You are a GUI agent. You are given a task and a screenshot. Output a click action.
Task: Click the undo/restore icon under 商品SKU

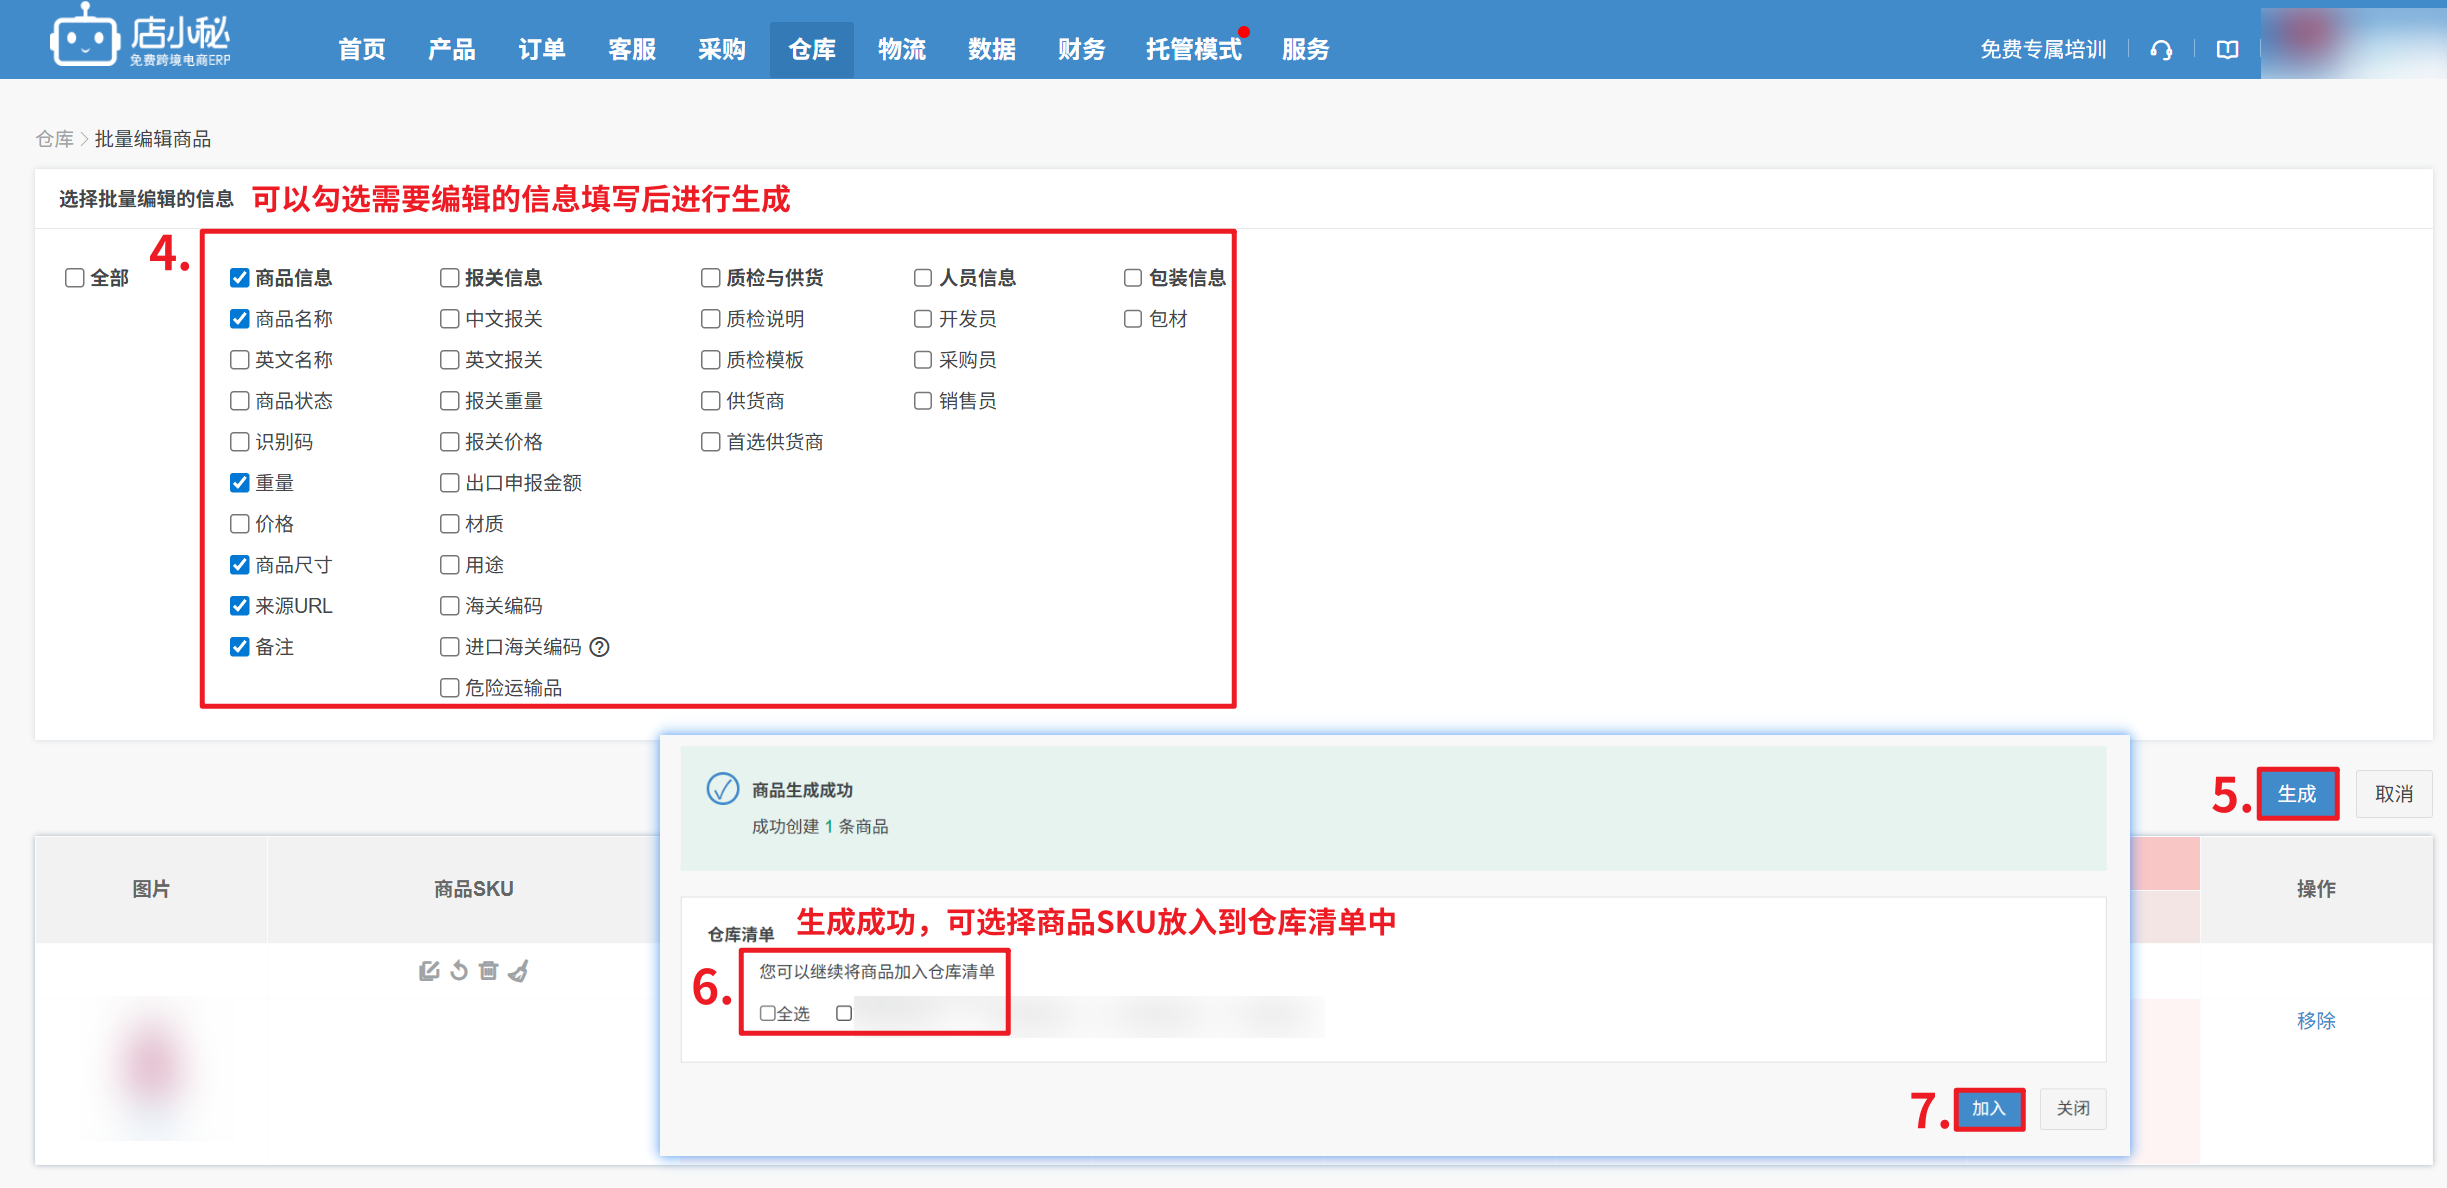coord(459,971)
